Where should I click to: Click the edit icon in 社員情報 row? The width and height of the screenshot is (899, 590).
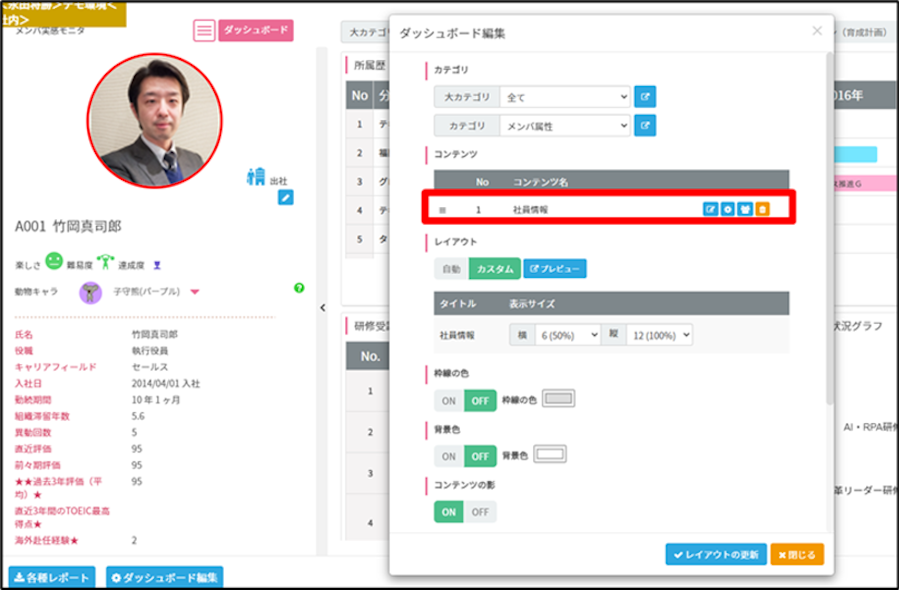710,209
